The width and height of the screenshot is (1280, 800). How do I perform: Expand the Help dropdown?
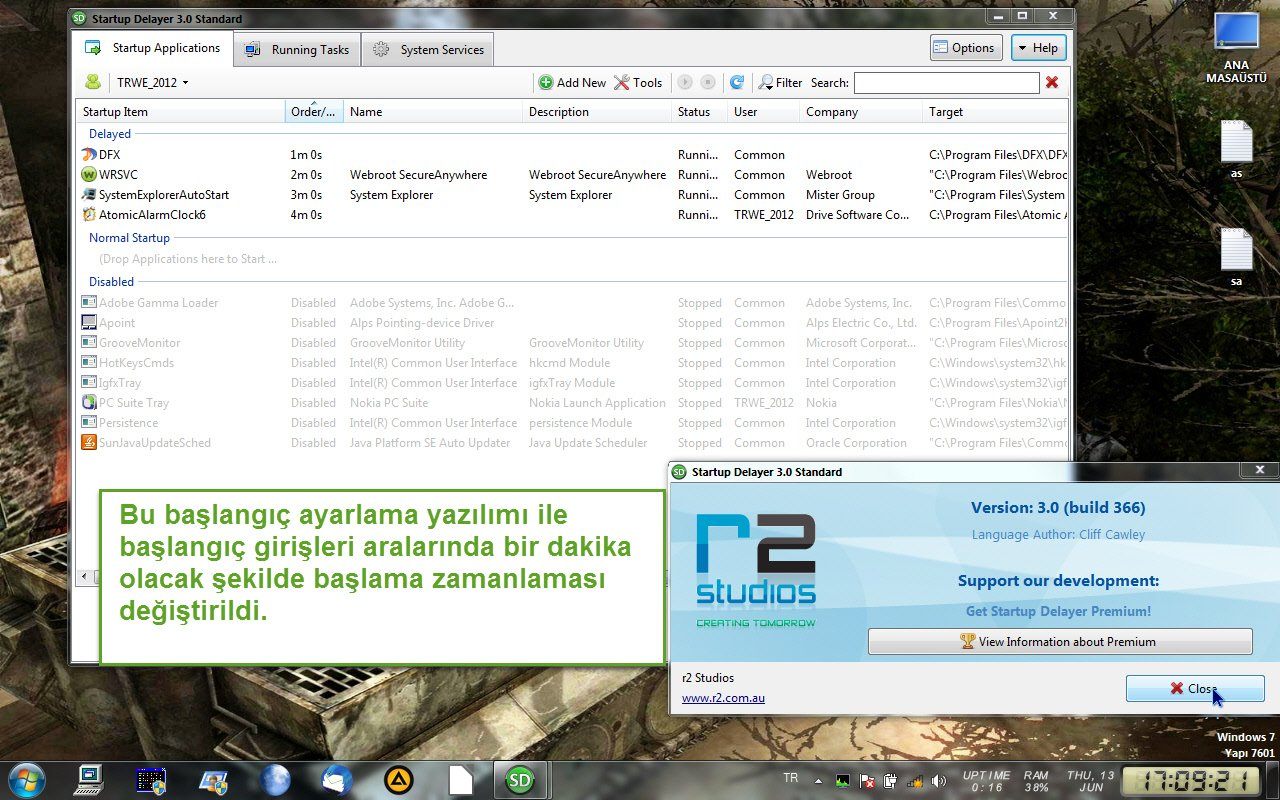click(x=1039, y=47)
